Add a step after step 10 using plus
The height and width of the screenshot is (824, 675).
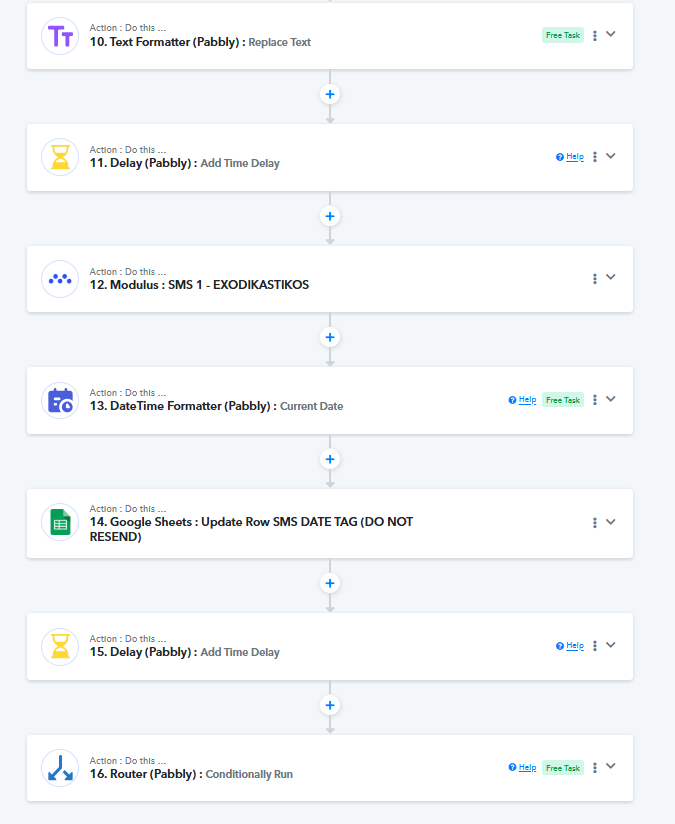click(330, 95)
